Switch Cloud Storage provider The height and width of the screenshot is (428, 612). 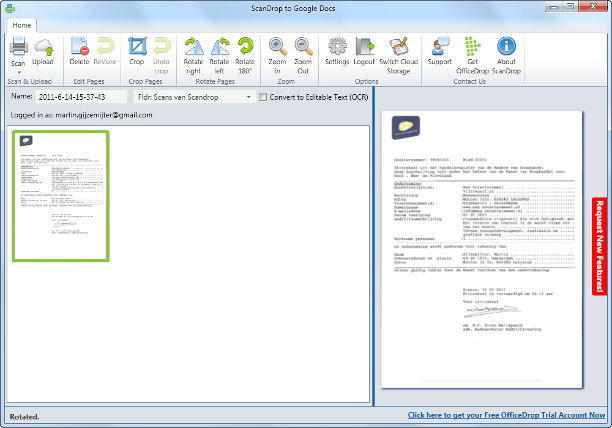399,56
